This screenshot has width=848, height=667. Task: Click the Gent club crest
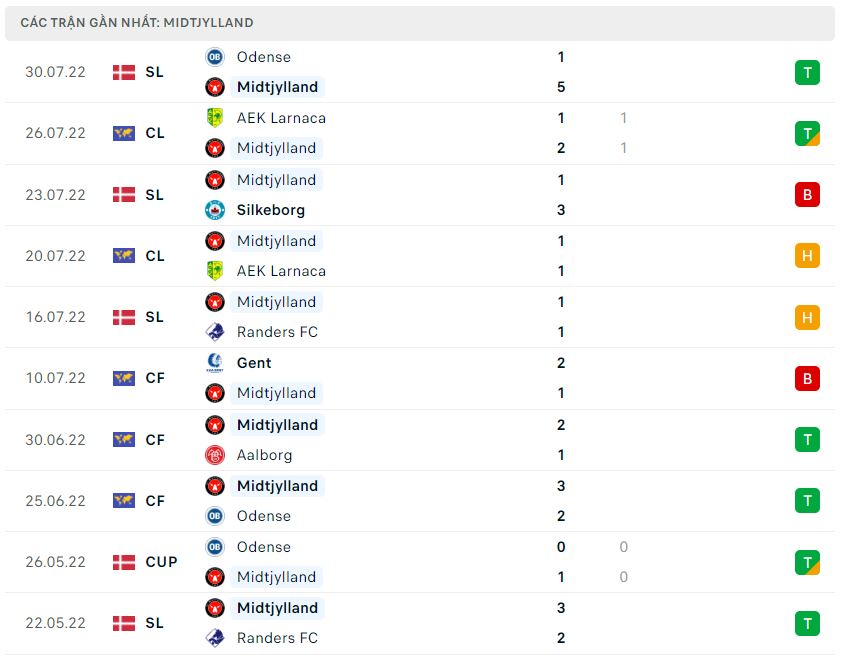pos(214,363)
